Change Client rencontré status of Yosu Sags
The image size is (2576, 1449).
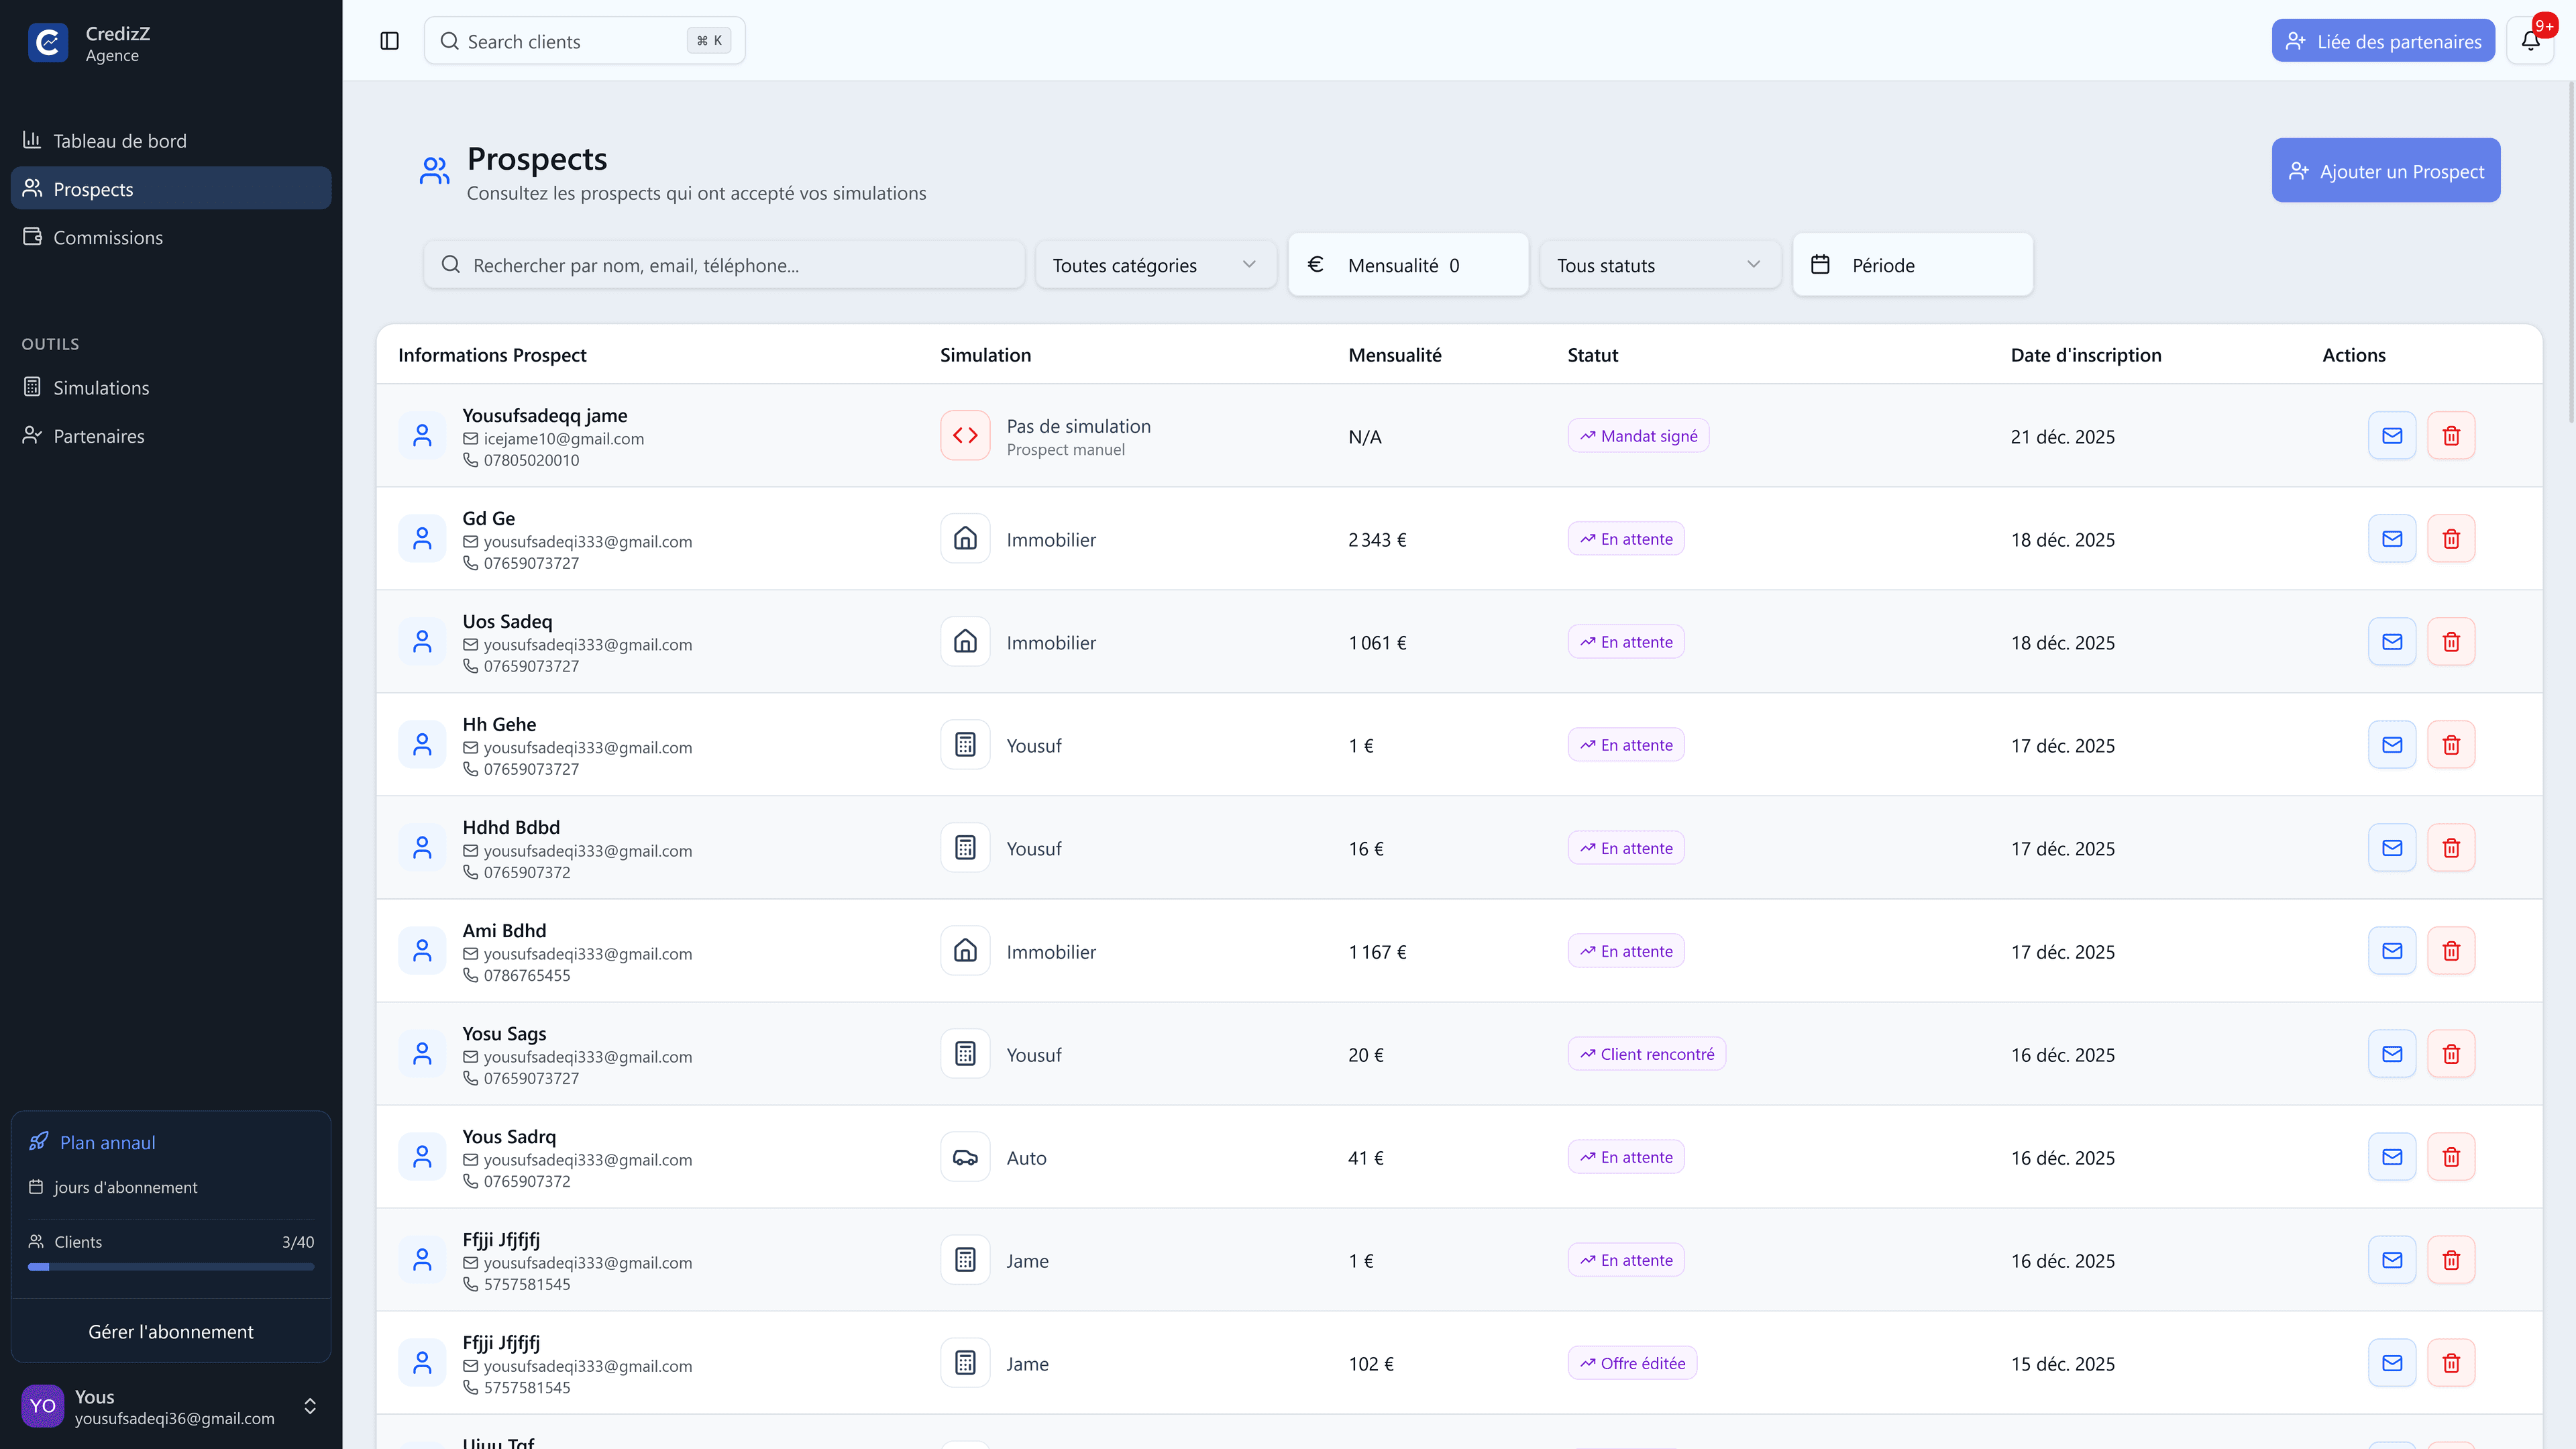[1646, 1054]
